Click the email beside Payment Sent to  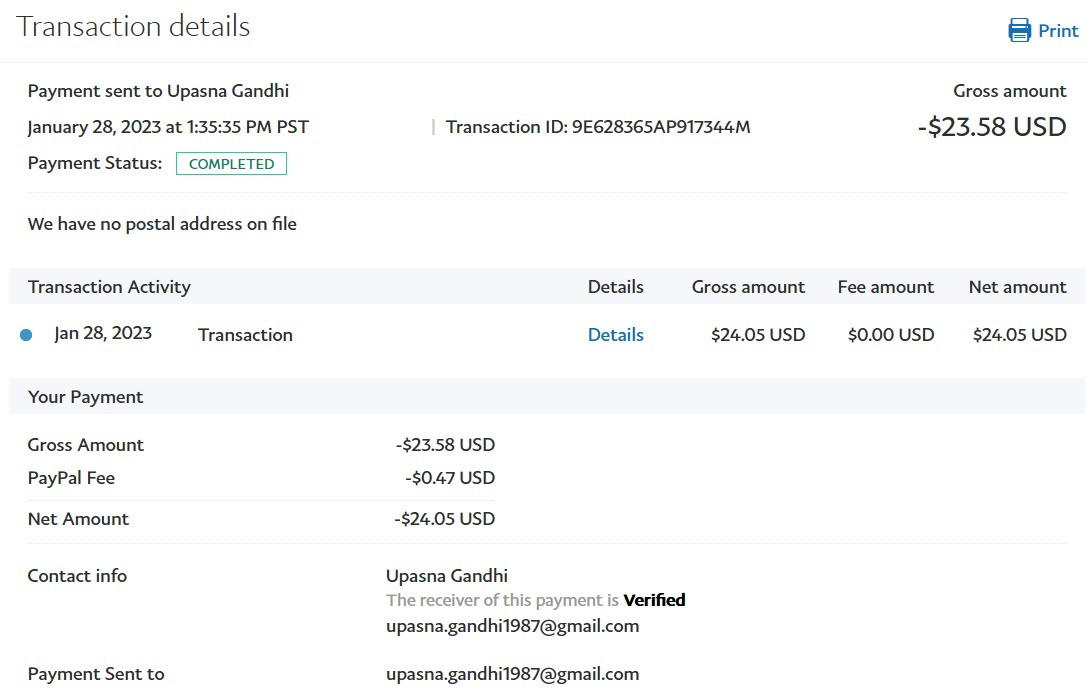click(512, 674)
